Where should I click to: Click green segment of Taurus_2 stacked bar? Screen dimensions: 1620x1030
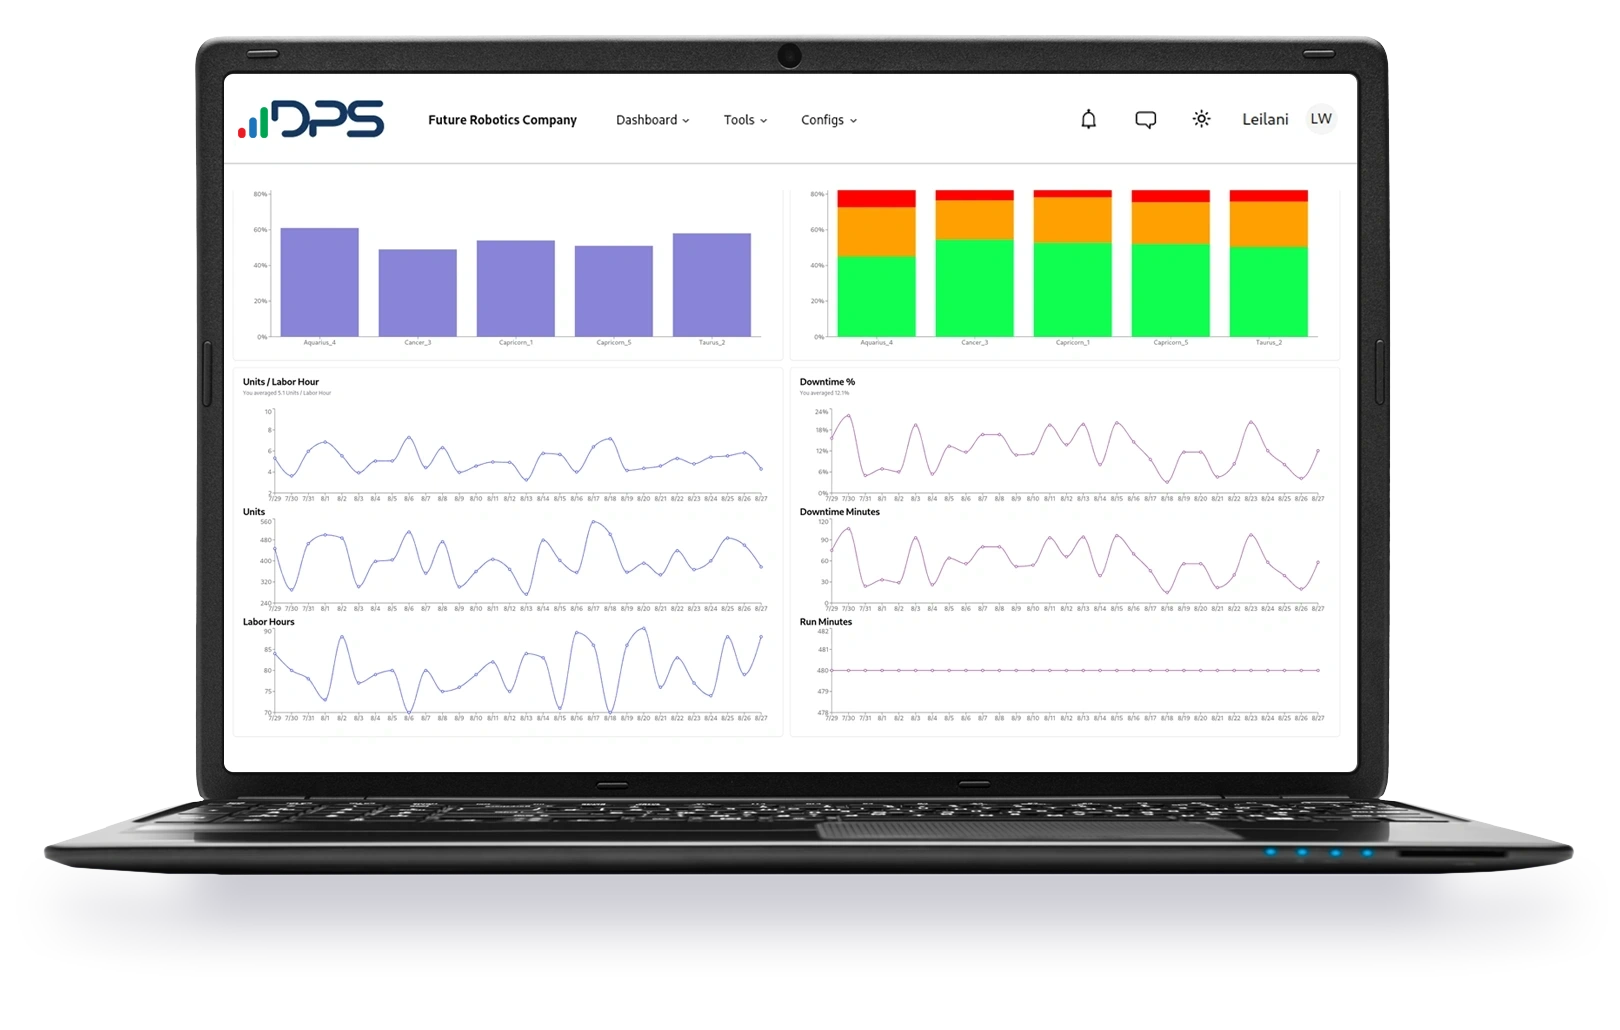point(1268,292)
